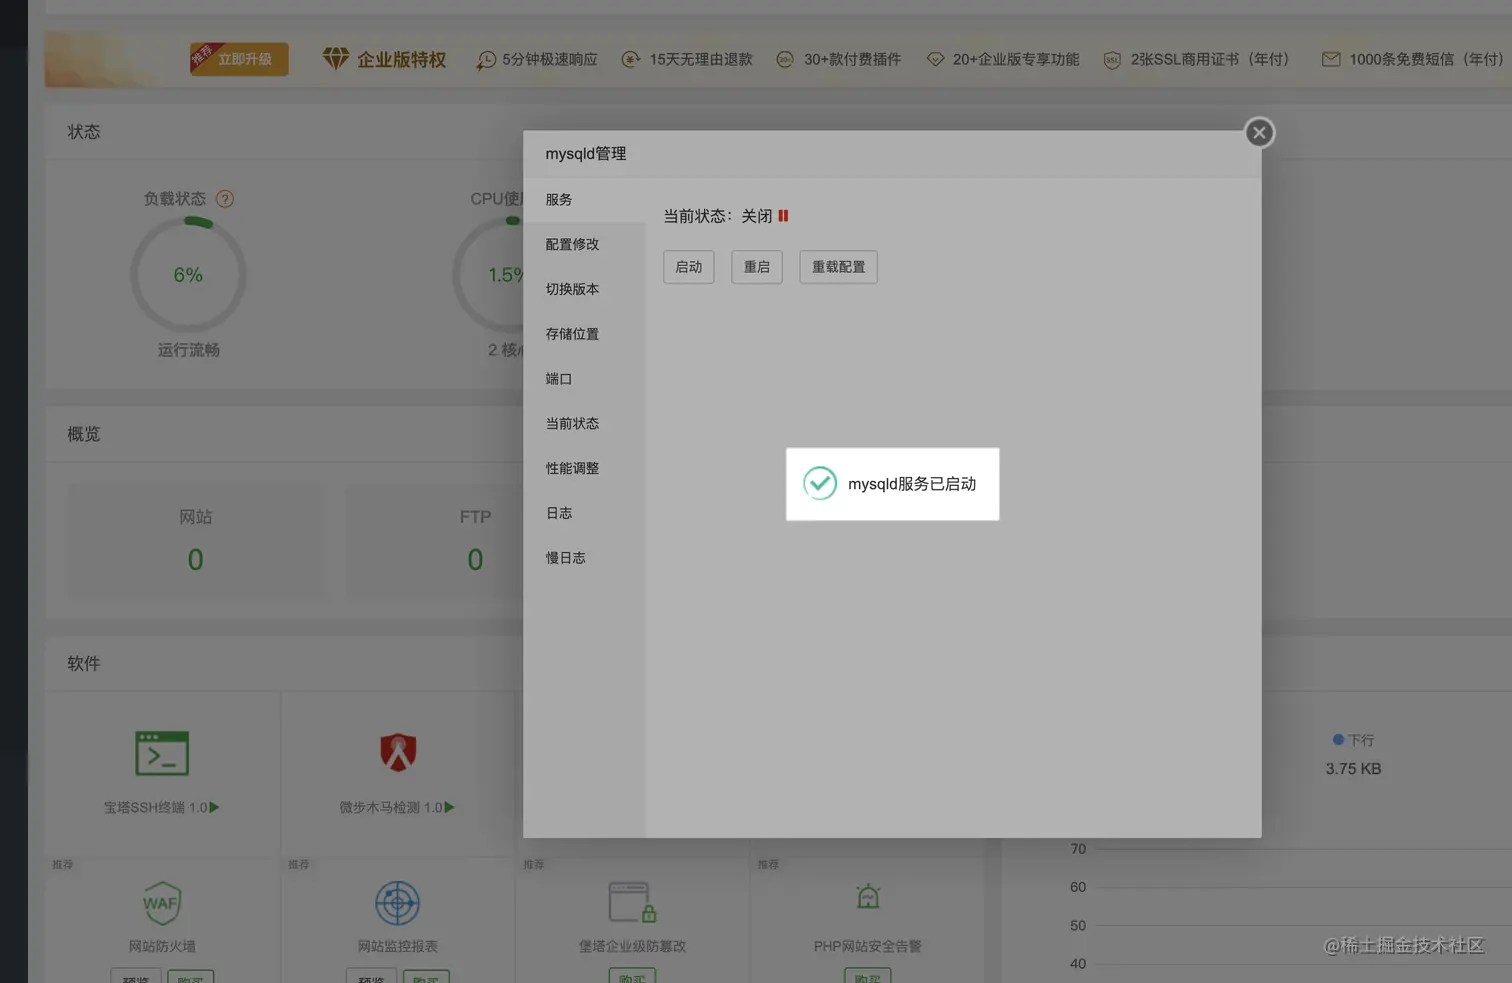Select the 慢日志 tab
This screenshot has height=983, width=1512.
point(565,557)
